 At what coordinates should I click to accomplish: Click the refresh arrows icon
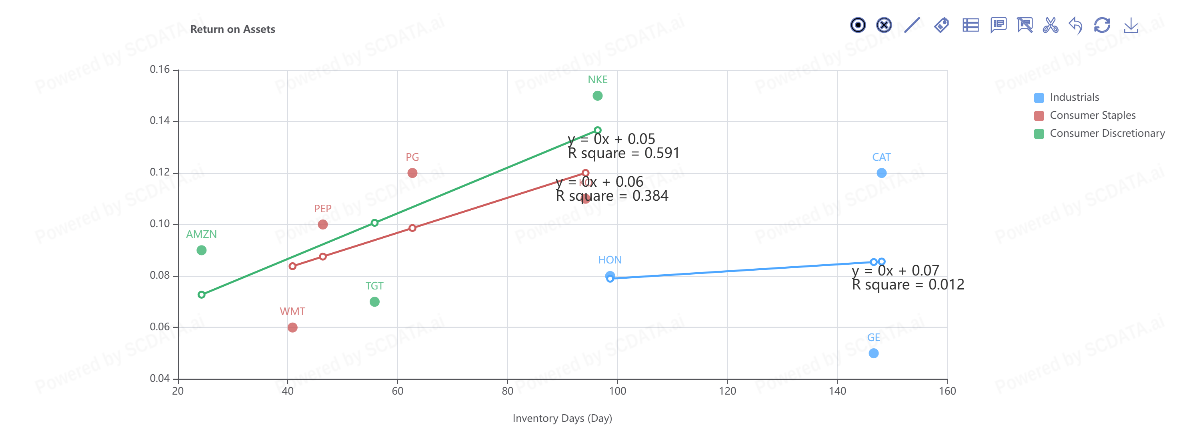tap(1102, 25)
